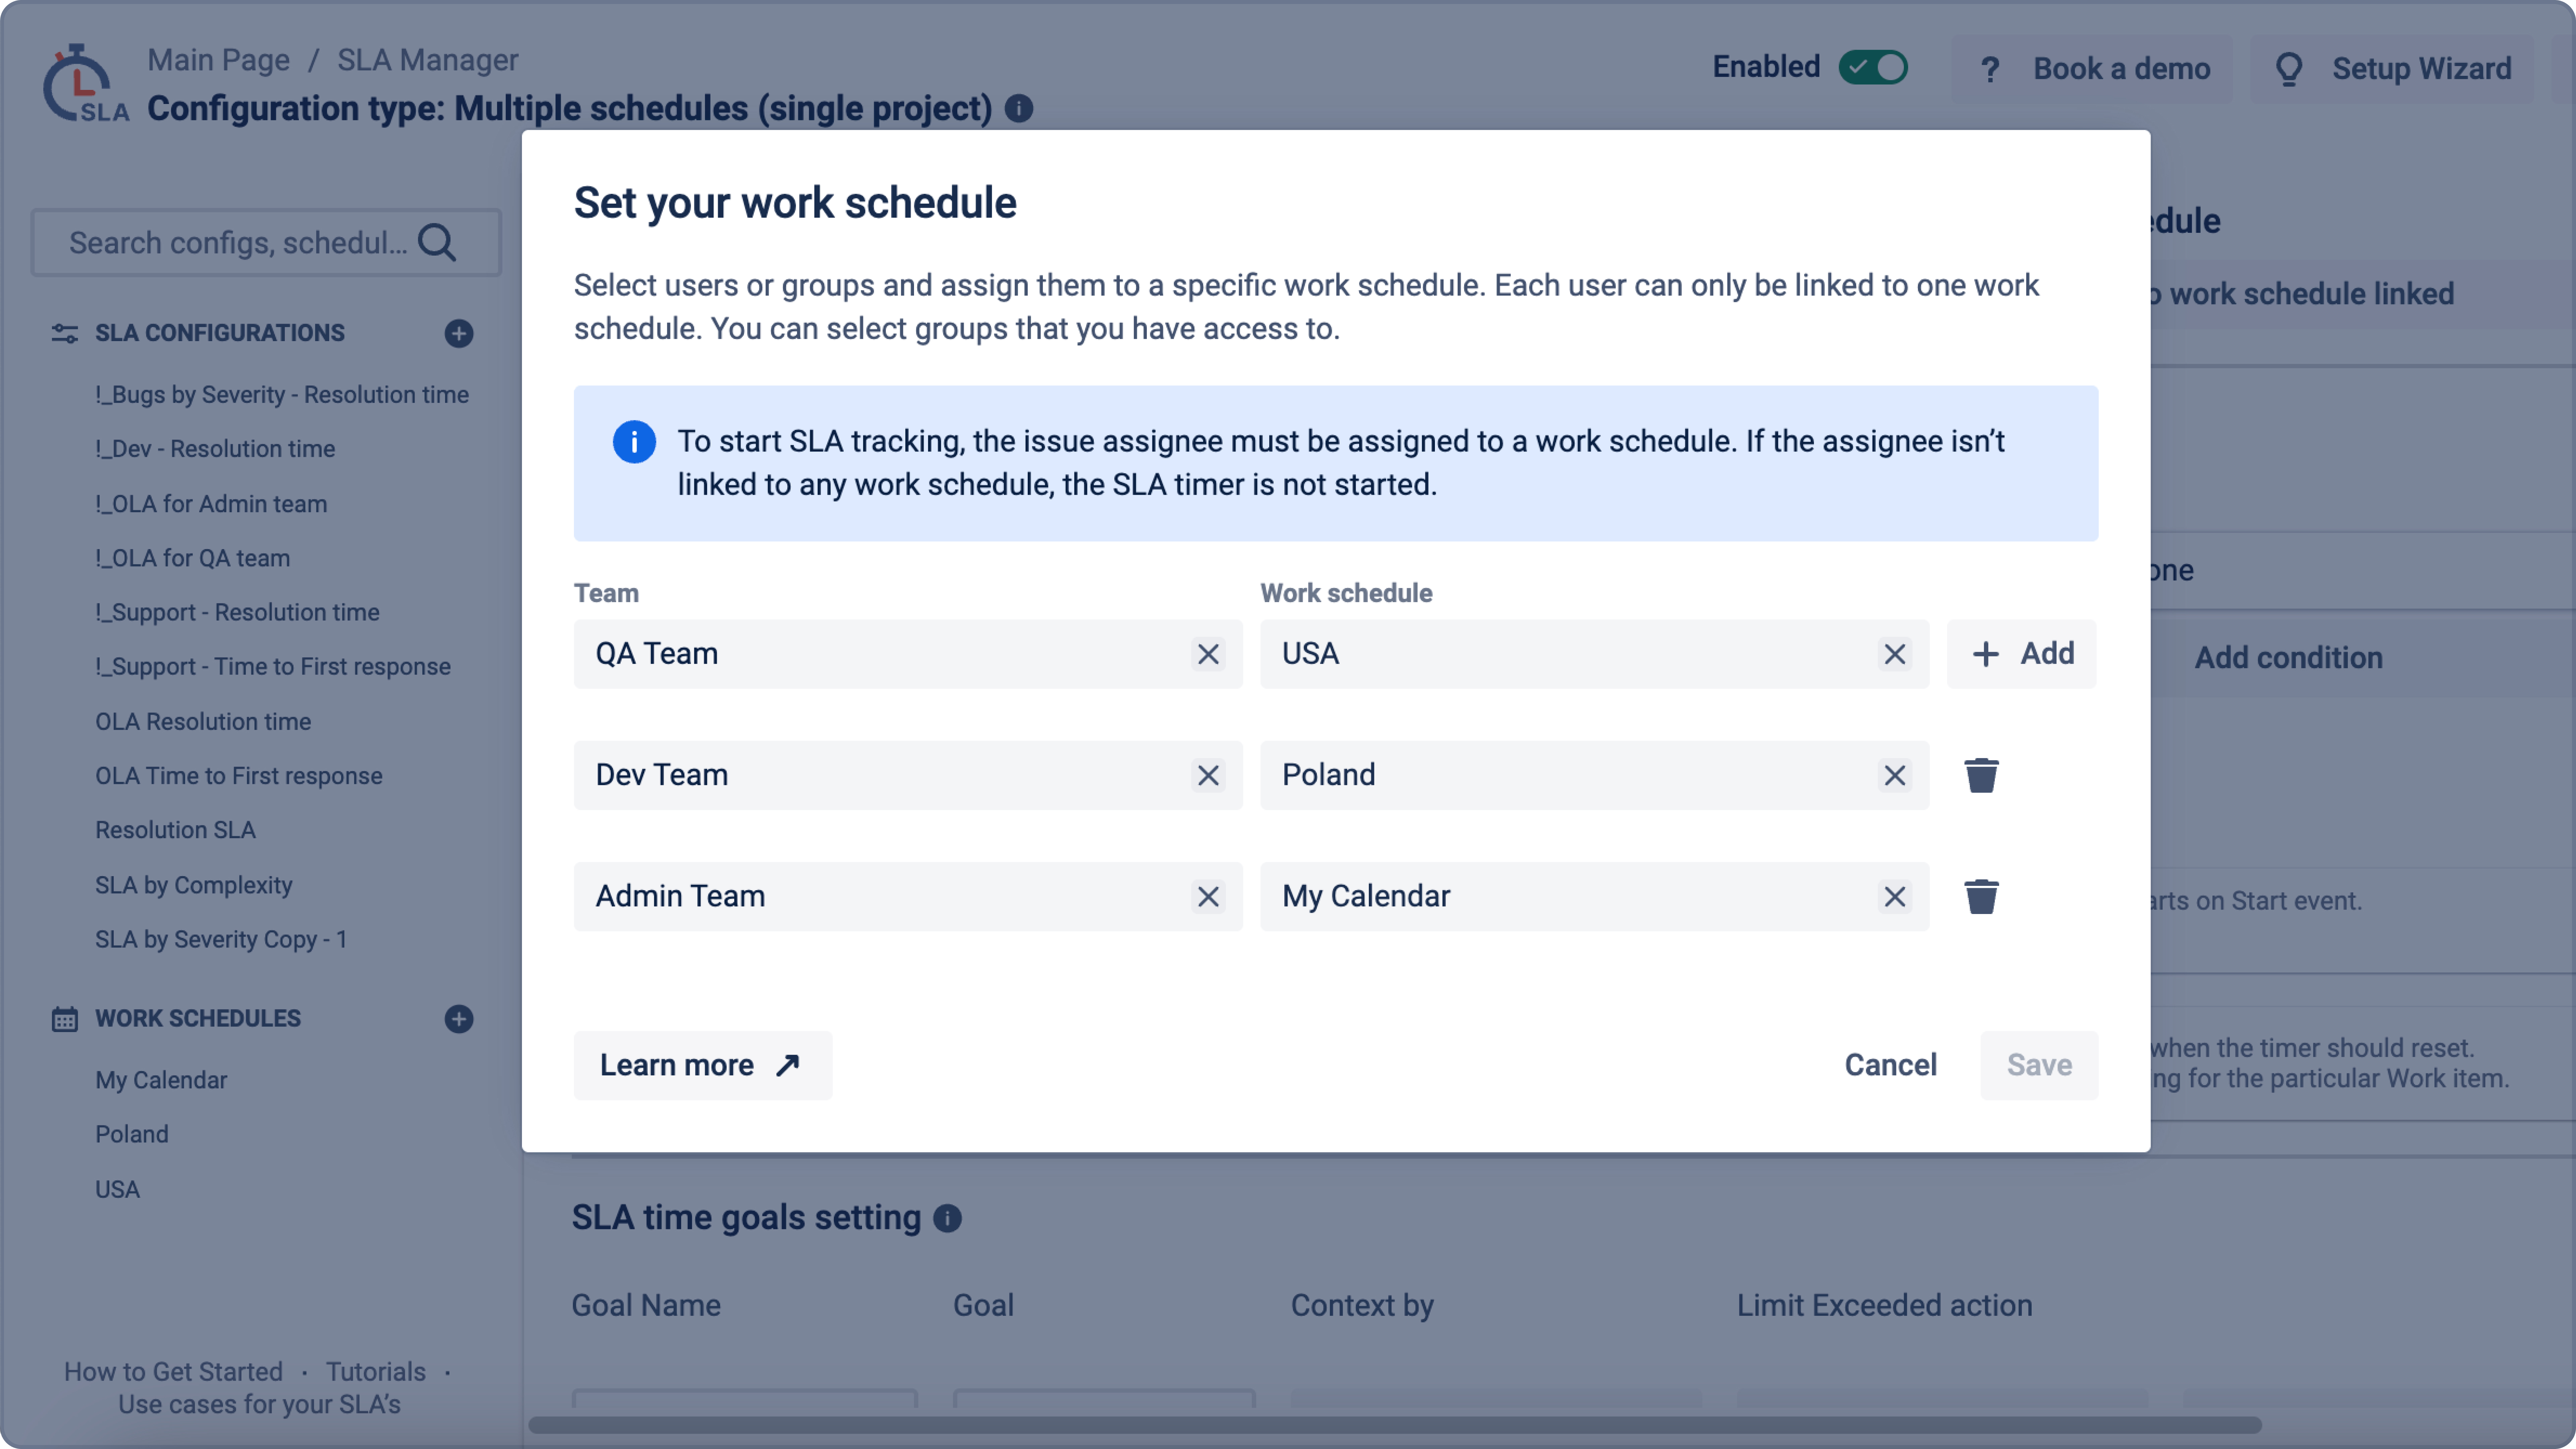Clear the QA Team selection
The width and height of the screenshot is (2576, 1449).
tap(1208, 654)
